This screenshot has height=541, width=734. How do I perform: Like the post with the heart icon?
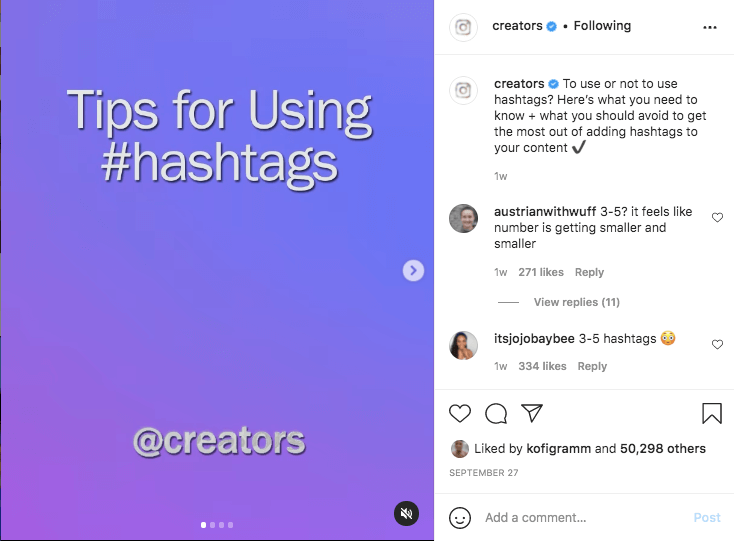coord(460,414)
